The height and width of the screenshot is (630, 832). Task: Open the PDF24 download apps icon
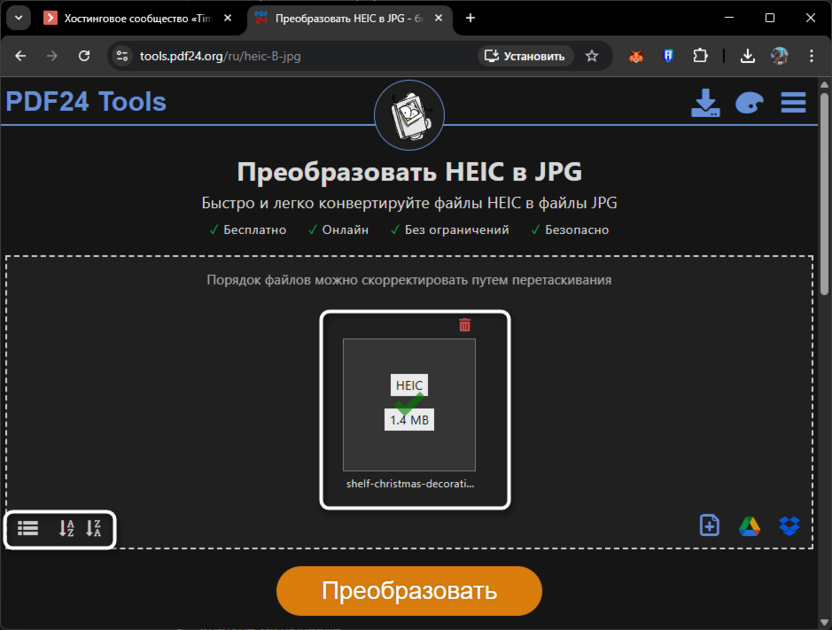click(x=706, y=103)
